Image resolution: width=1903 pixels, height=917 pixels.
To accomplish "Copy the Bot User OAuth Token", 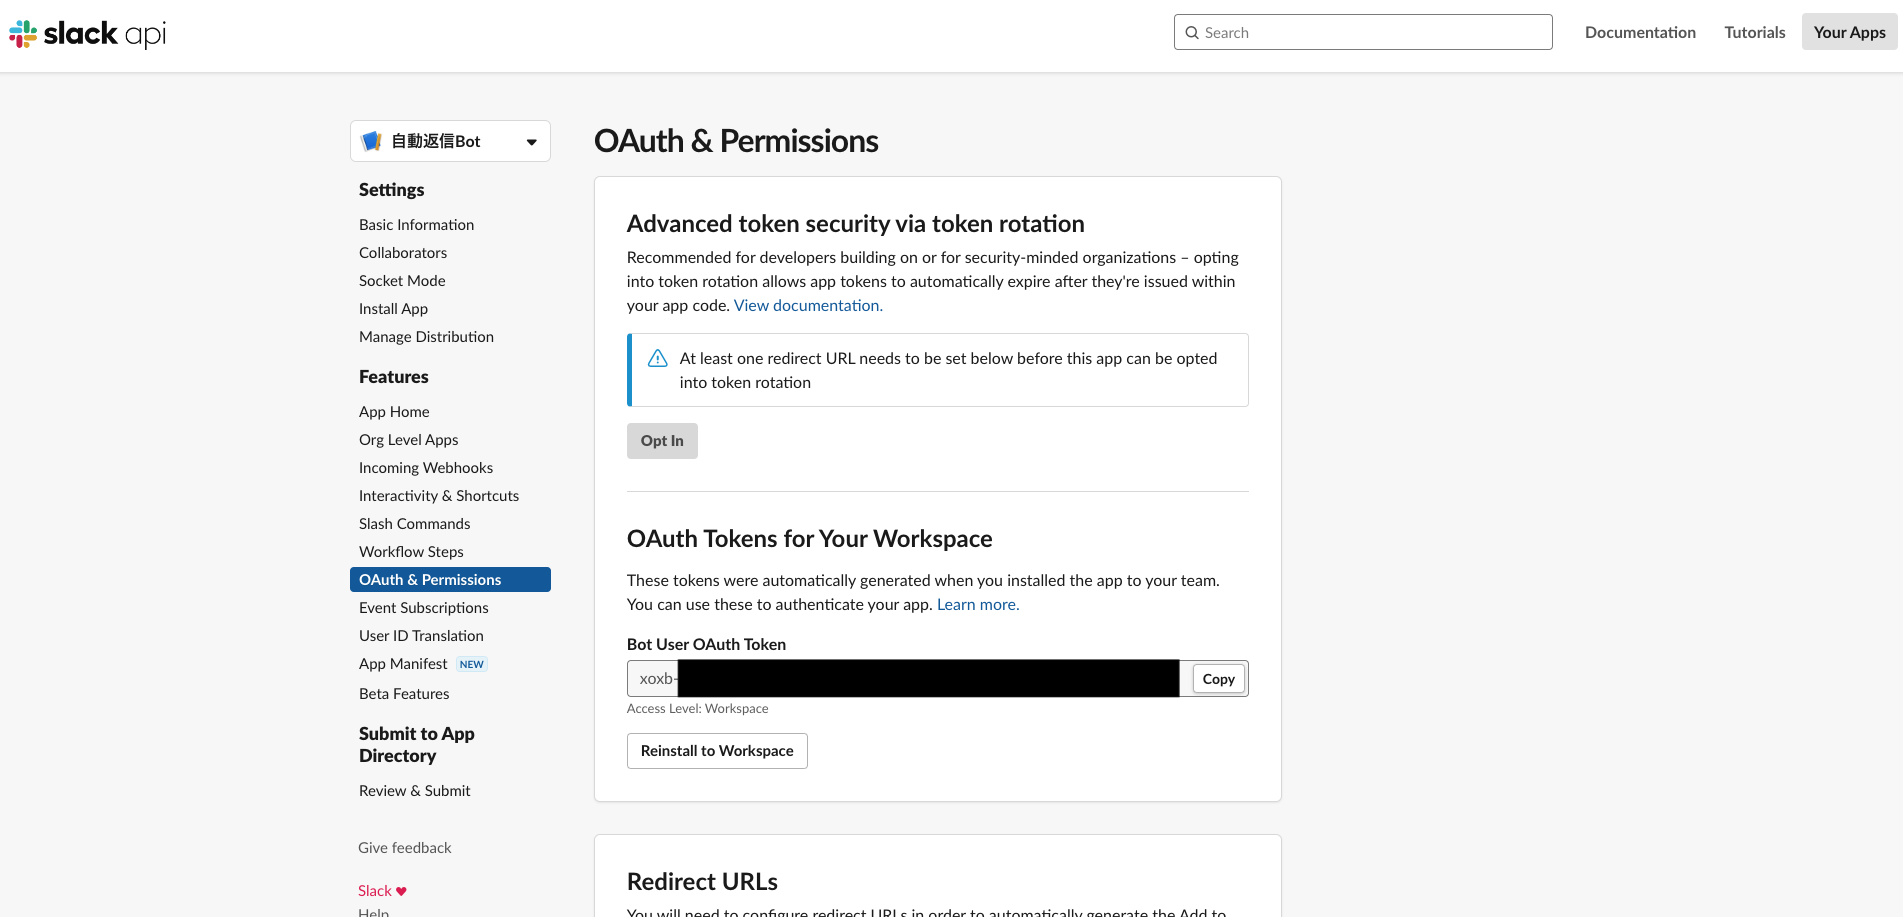I will (1217, 678).
